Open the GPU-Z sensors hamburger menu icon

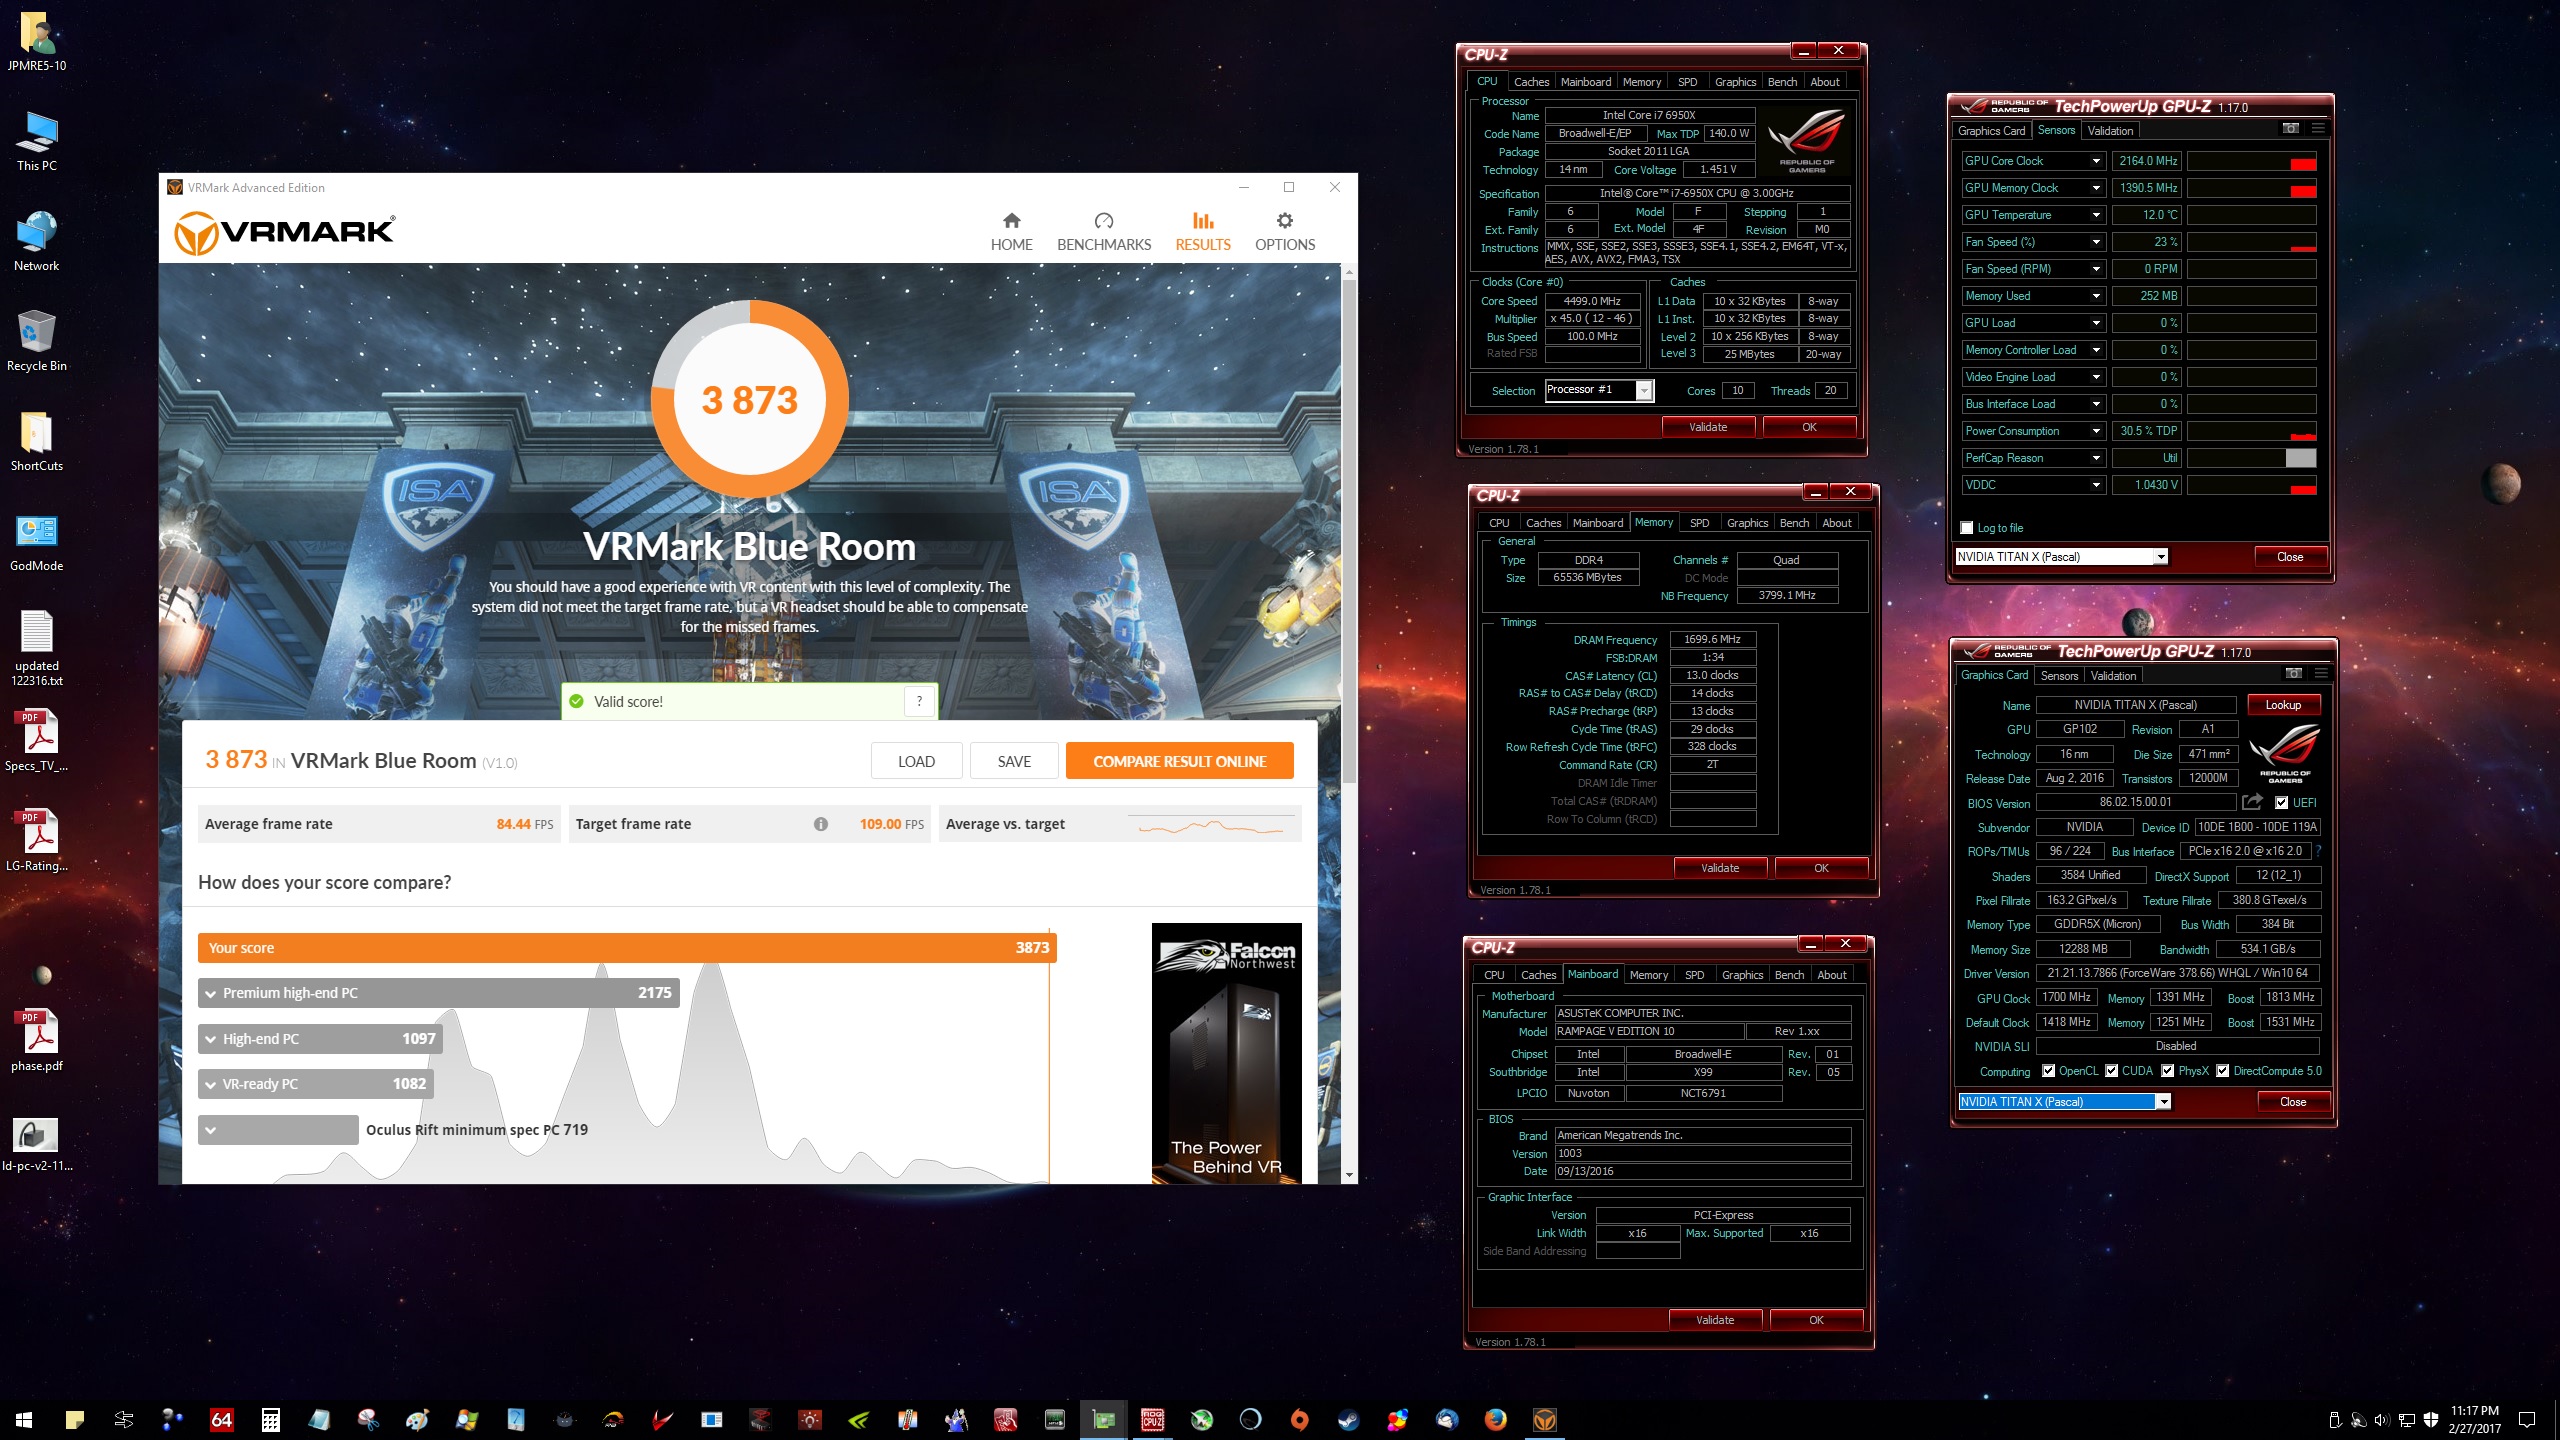(x=2318, y=129)
